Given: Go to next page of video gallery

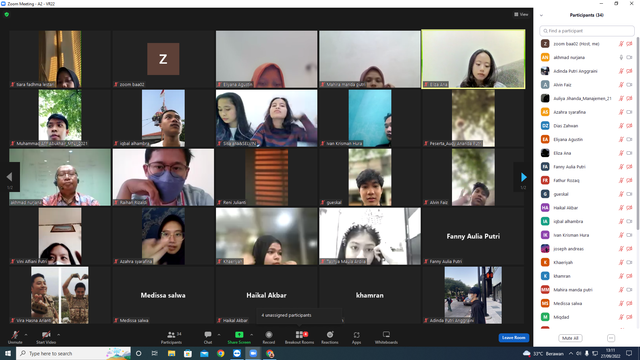Looking at the screenshot, I should coord(524,177).
